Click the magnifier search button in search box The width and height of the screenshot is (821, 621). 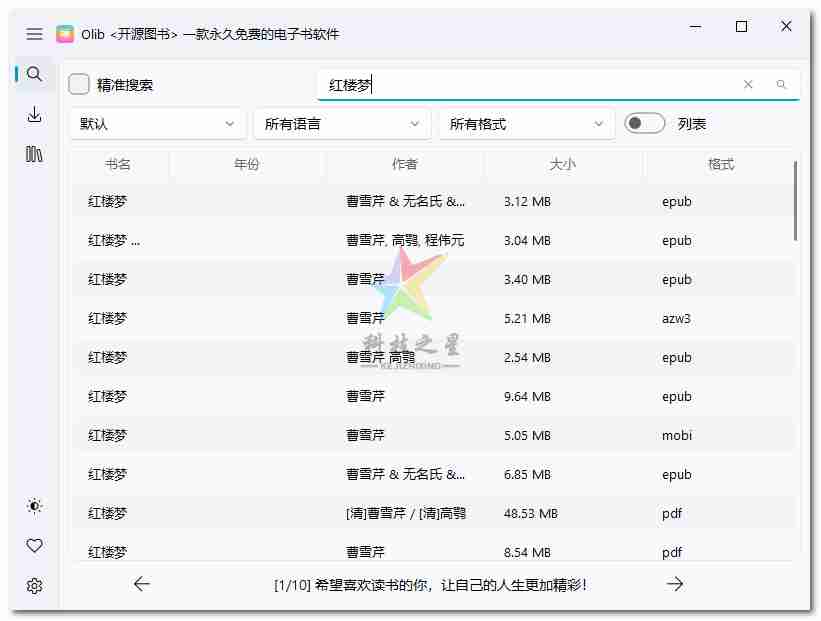tap(782, 85)
